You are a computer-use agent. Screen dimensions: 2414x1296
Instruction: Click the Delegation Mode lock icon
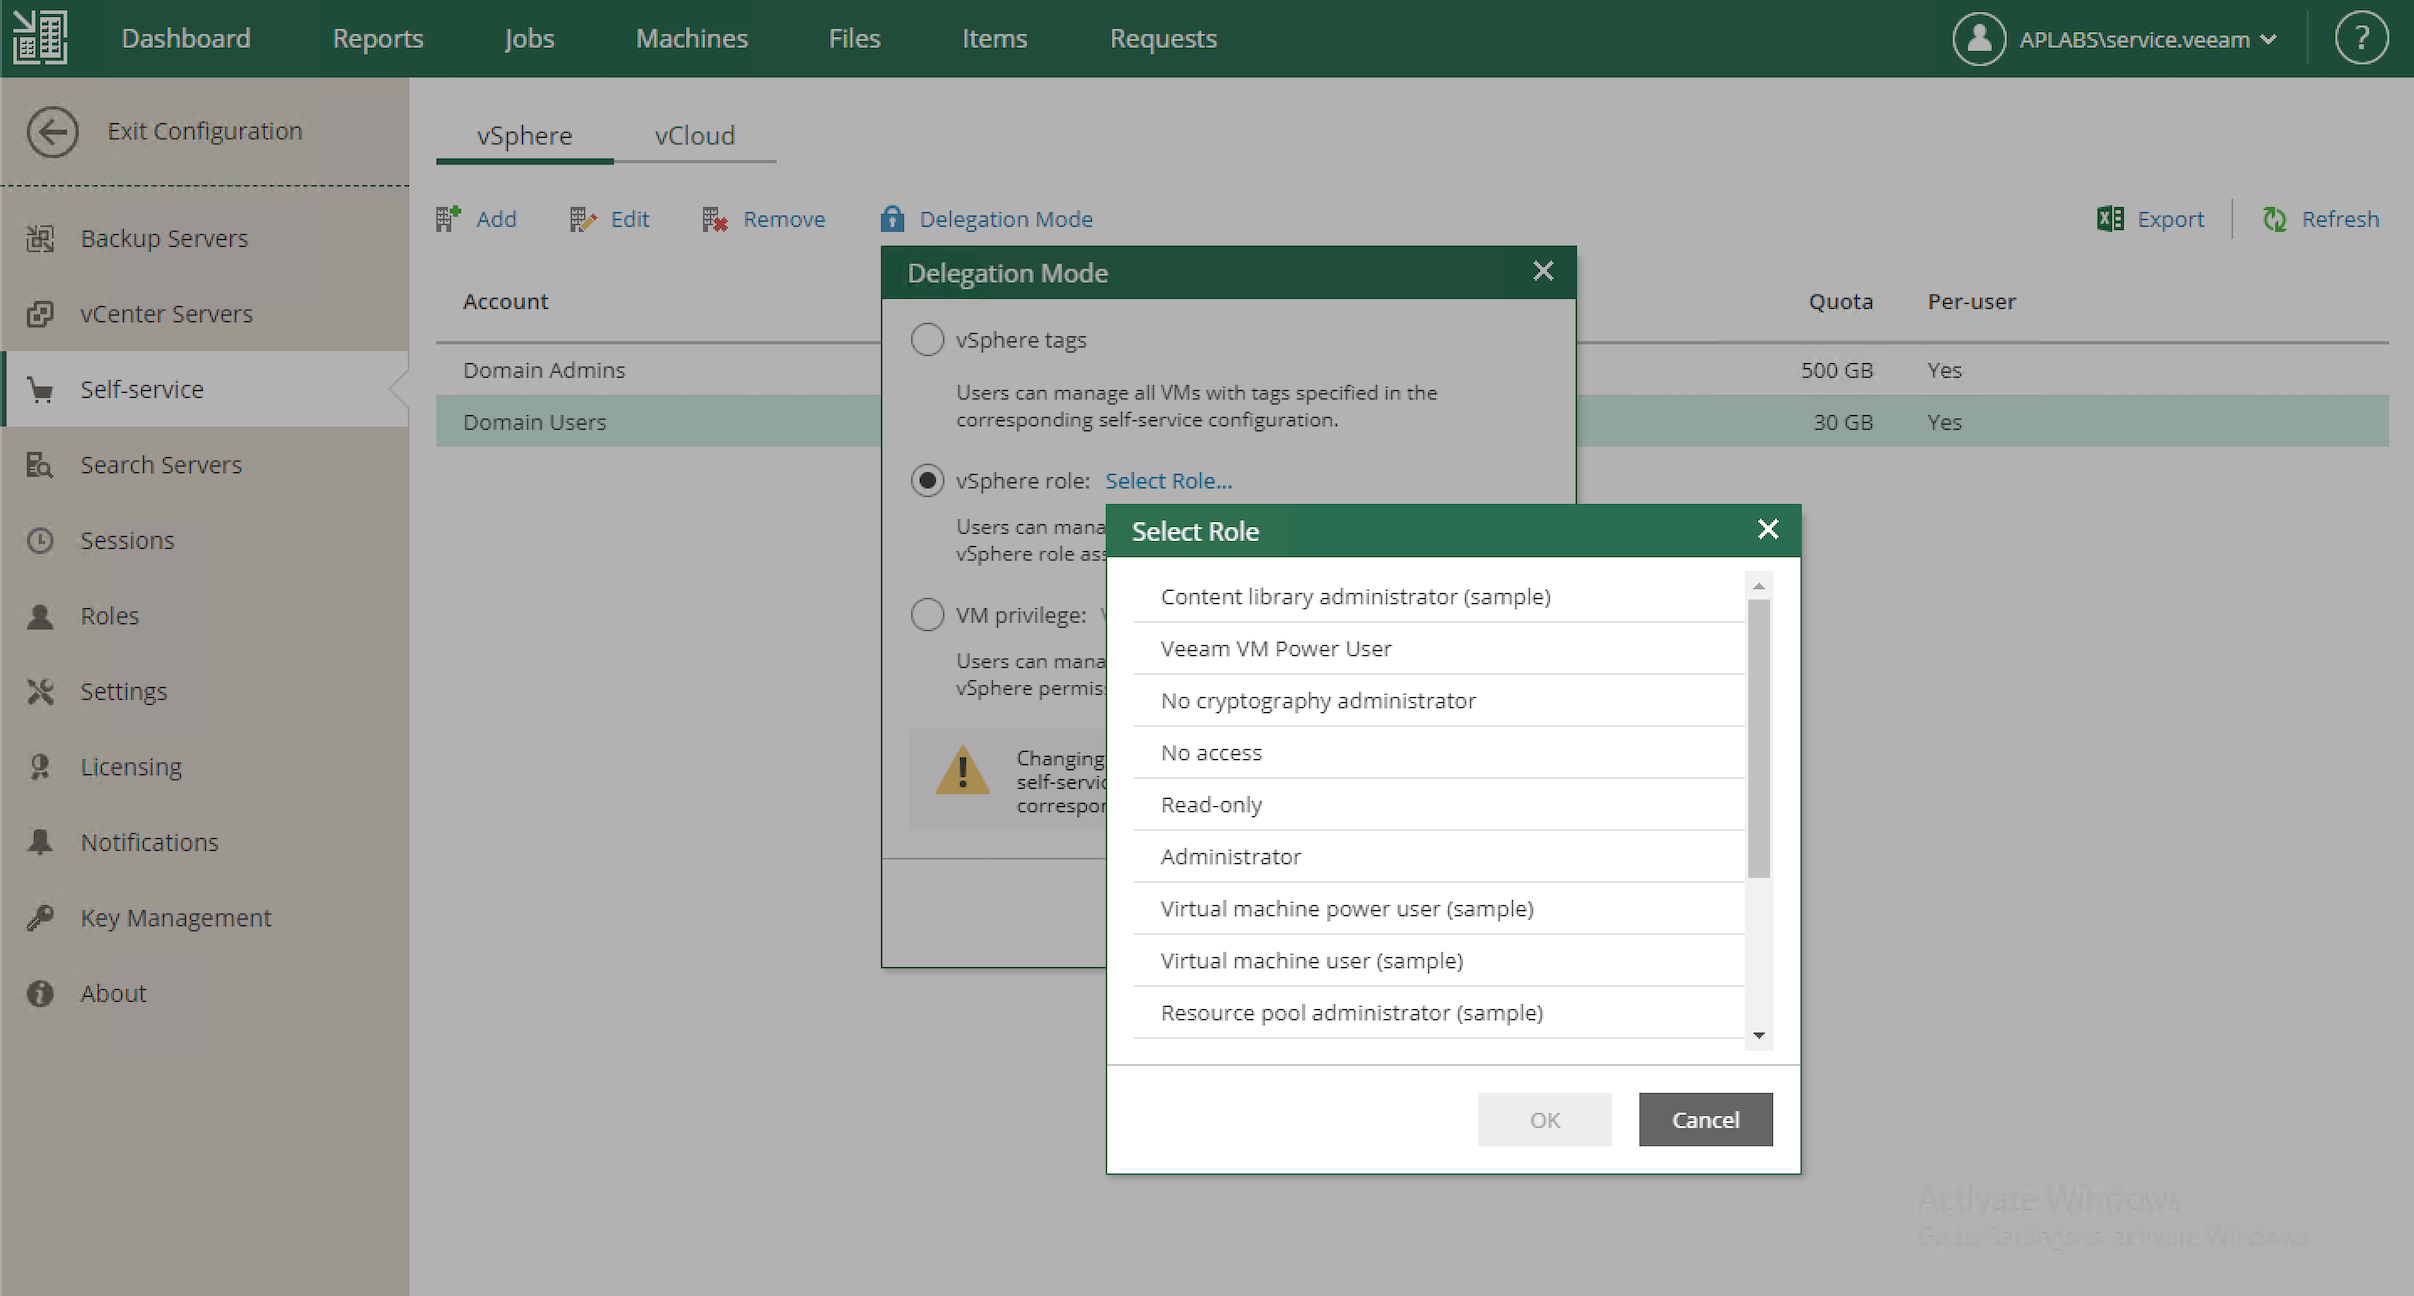(x=892, y=218)
